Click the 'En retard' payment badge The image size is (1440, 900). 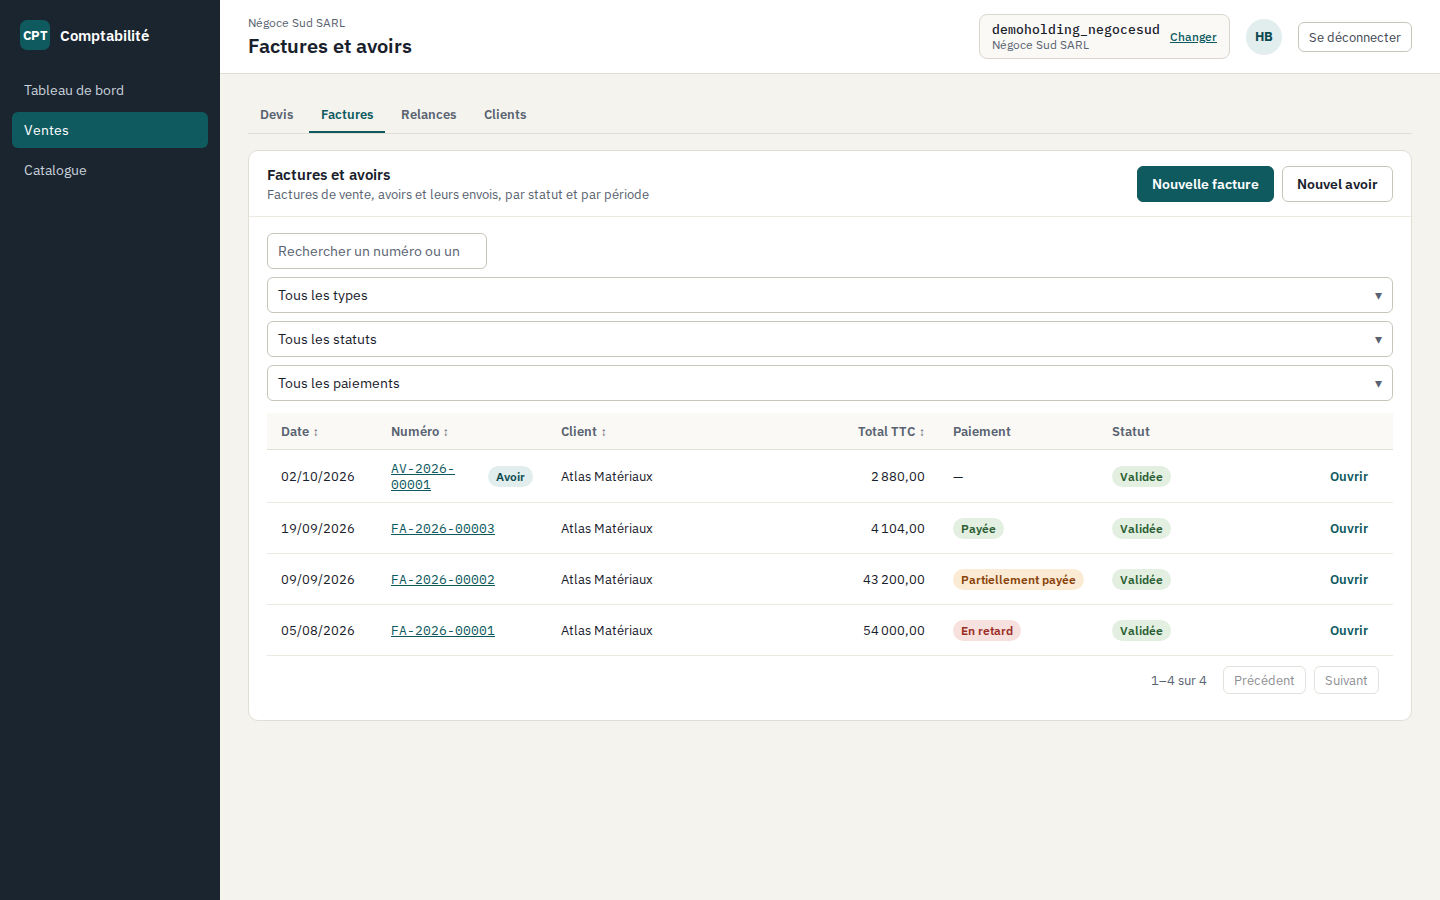(x=987, y=631)
